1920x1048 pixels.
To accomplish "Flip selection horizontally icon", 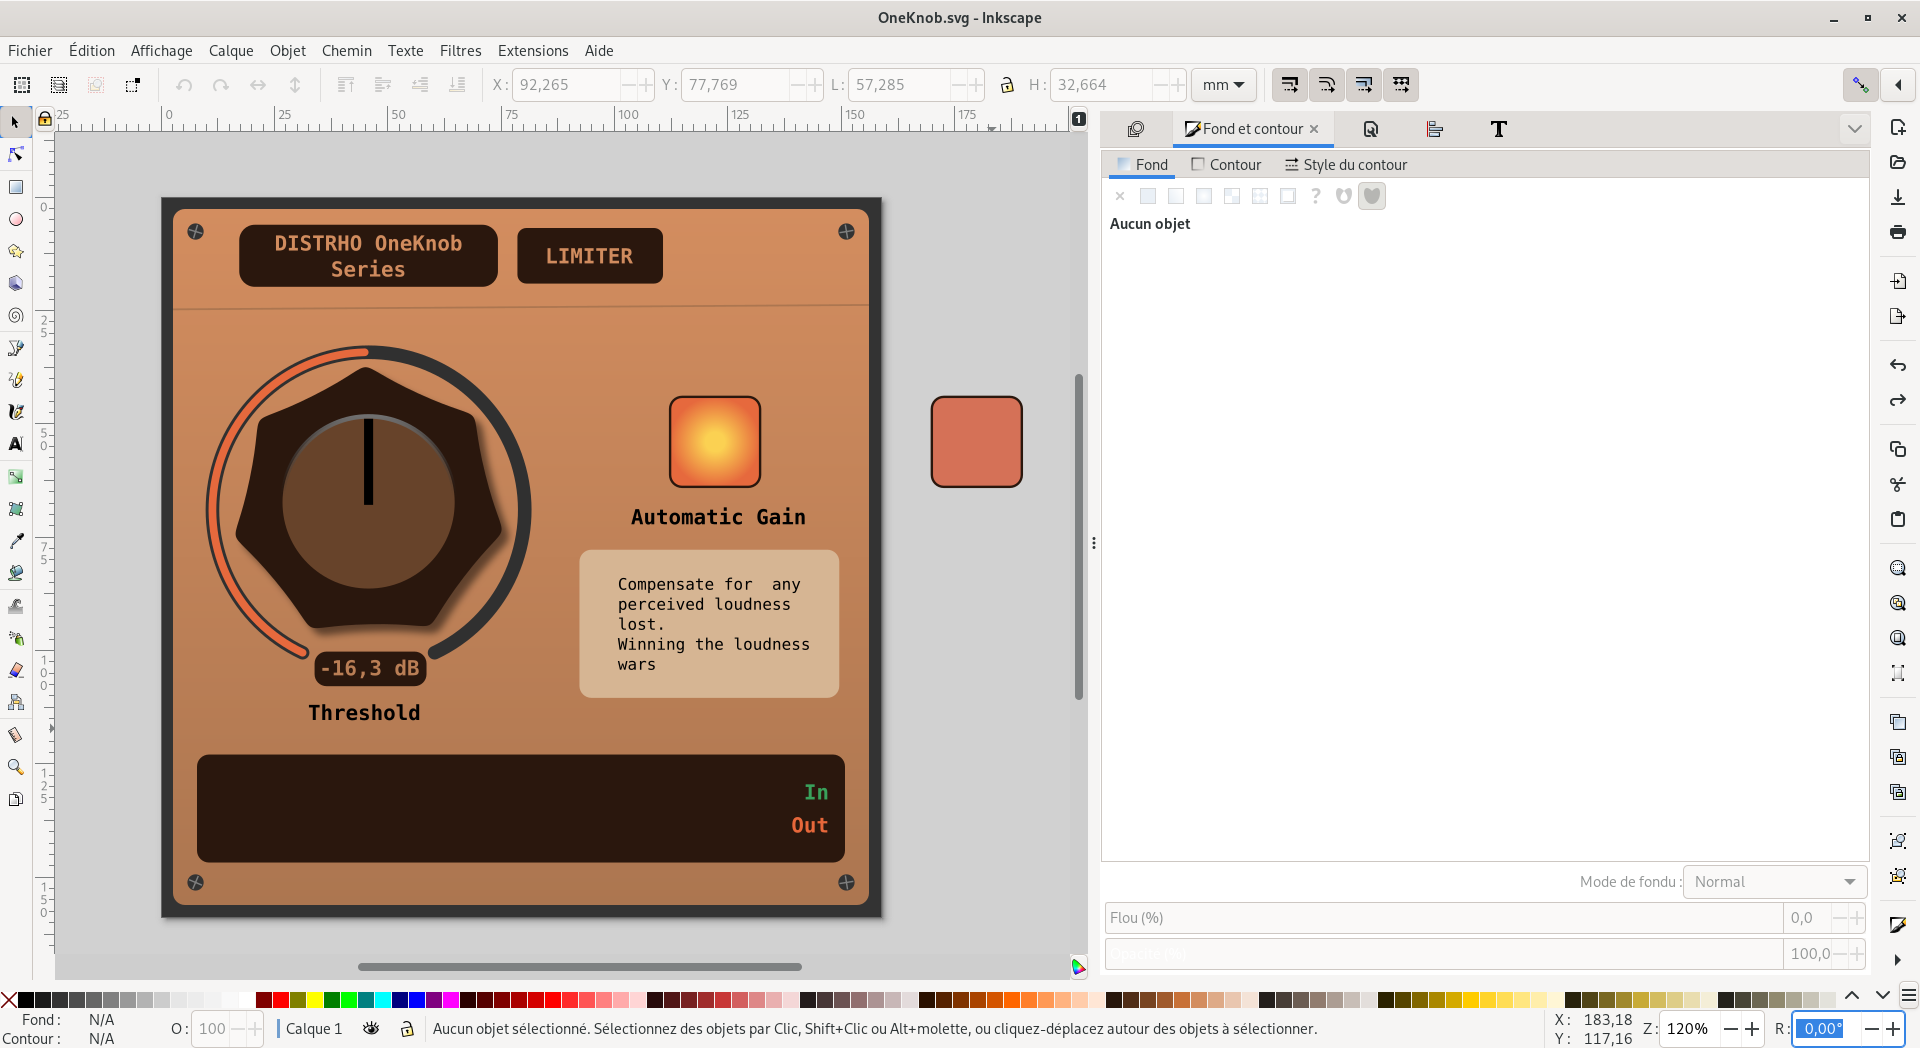I will point(258,85).
